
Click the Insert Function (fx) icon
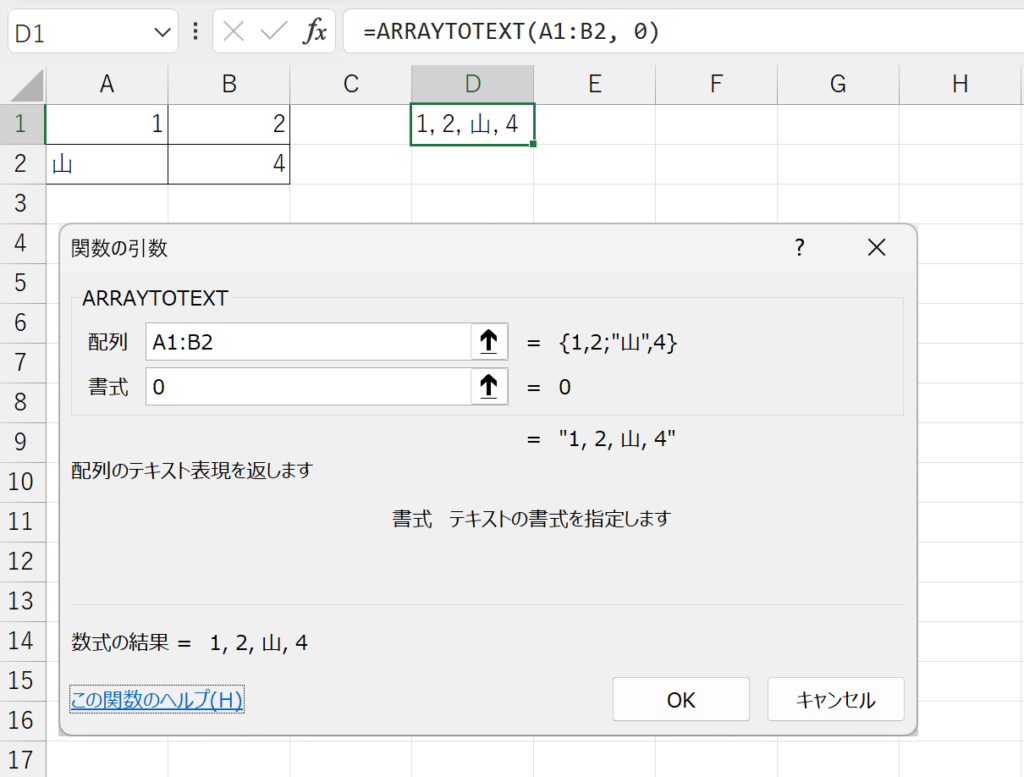[x=316, y=31]
